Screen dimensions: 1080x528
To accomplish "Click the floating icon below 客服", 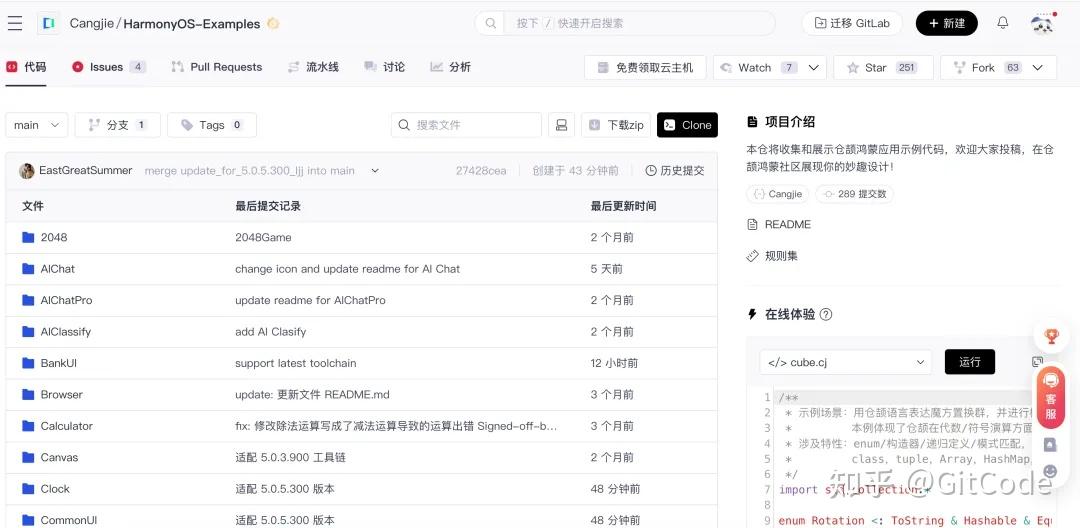I will (x=1050, y=445).
